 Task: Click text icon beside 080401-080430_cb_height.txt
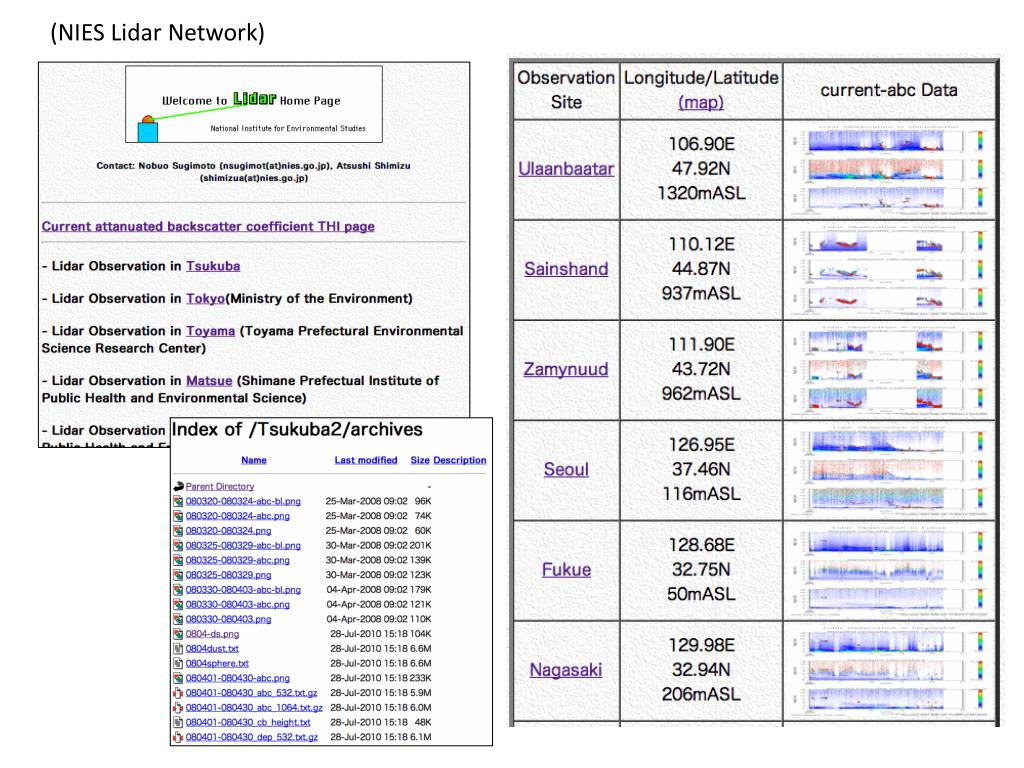[178, 722]
